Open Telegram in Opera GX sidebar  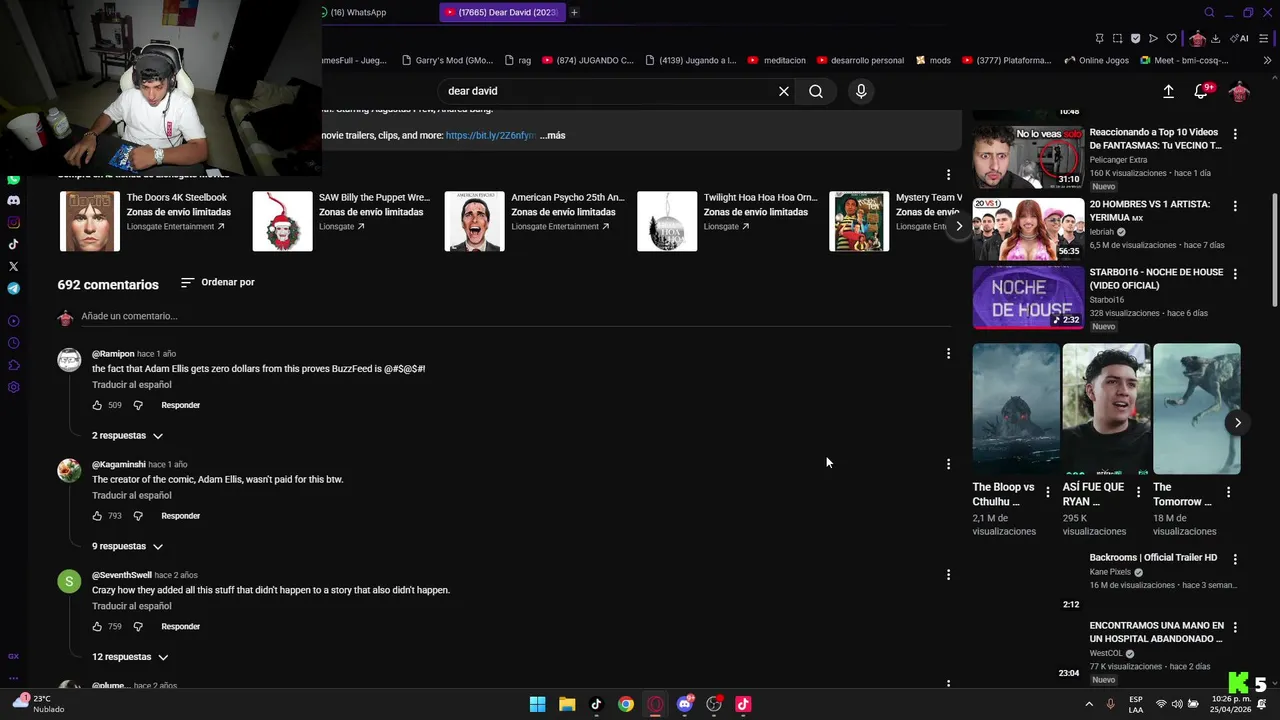tap(13, 288)
